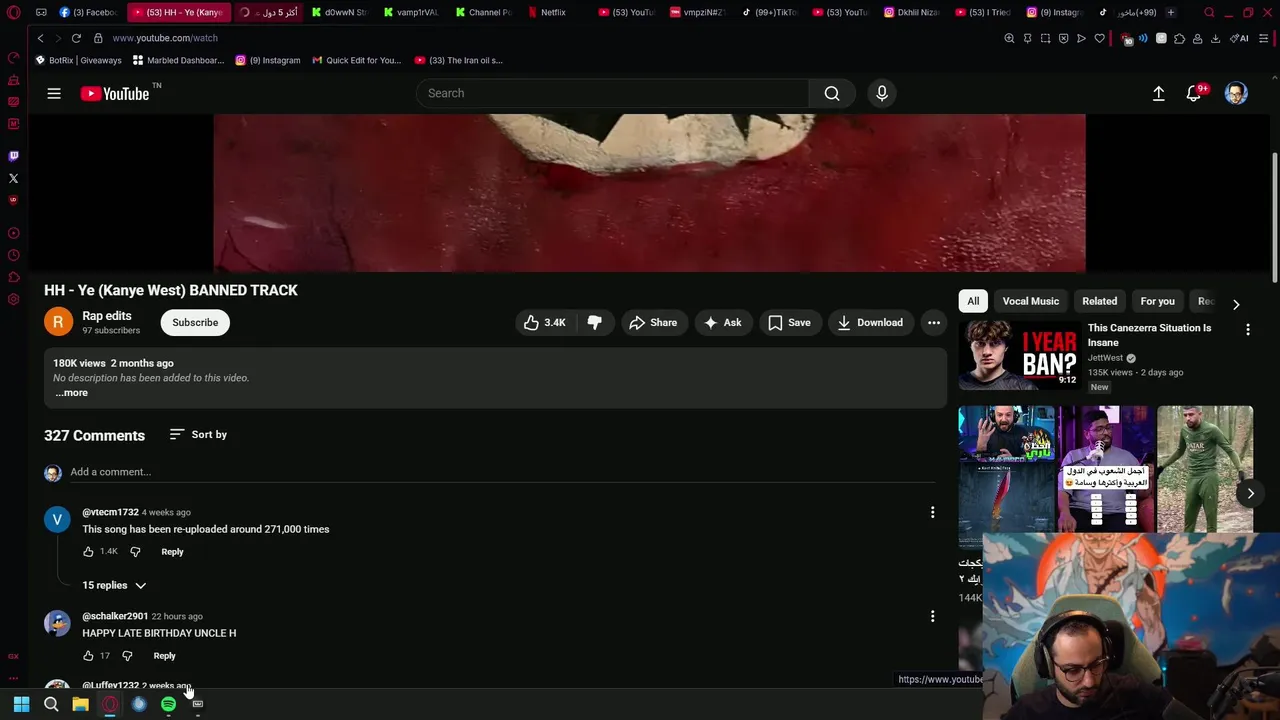The image size is (1280, 720).
Task: Open File Explorer from the taskbar
Action: 80,704
